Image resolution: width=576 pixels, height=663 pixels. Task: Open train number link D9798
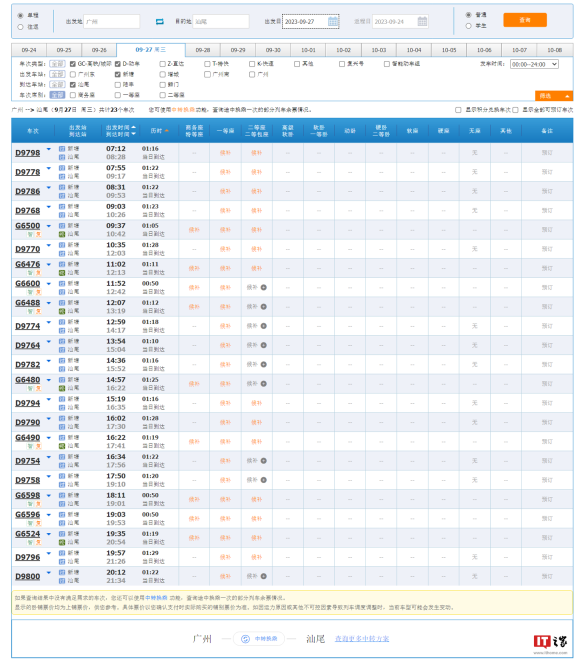[27, 153]
